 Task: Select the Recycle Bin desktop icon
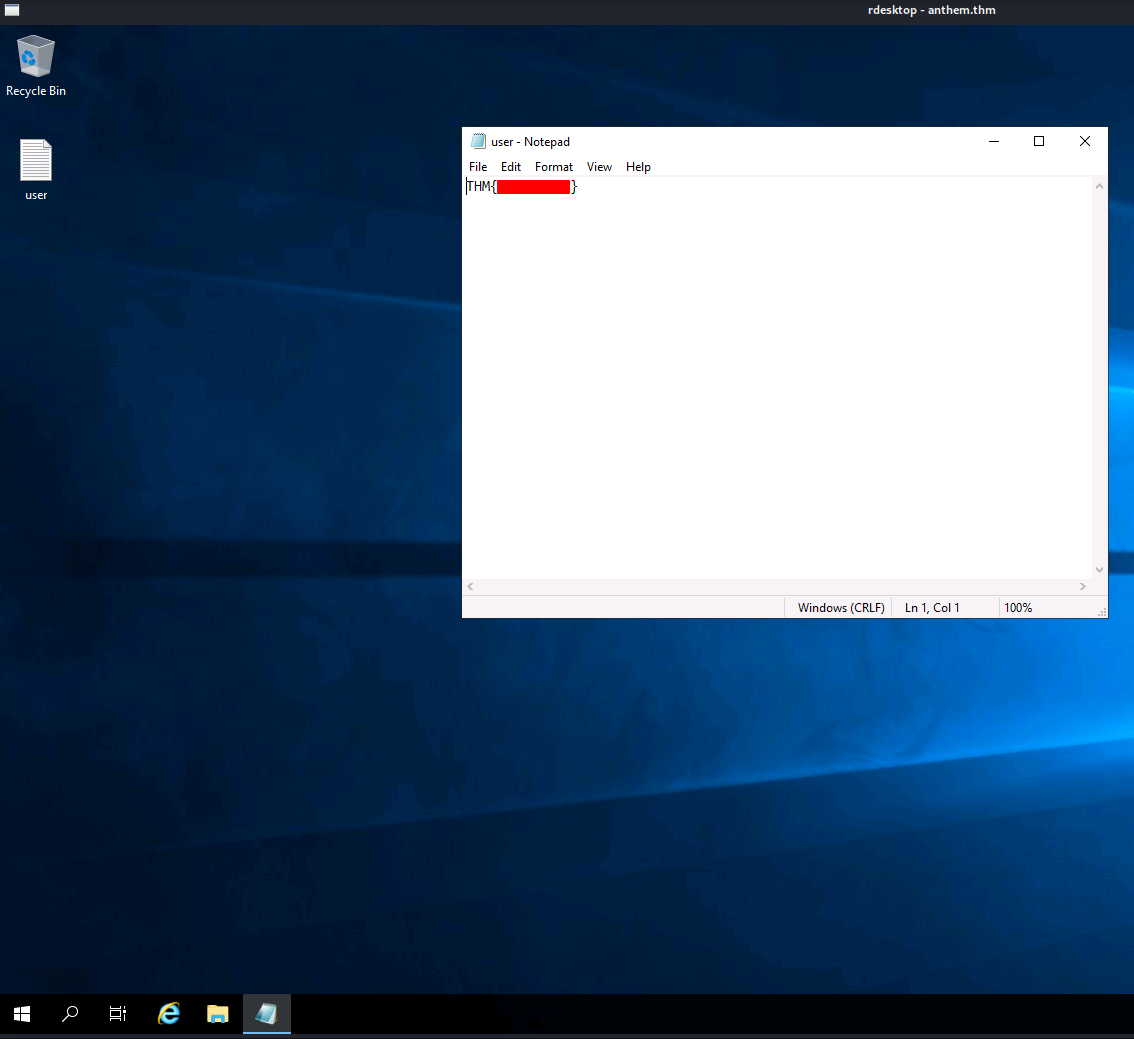[35, 65]
